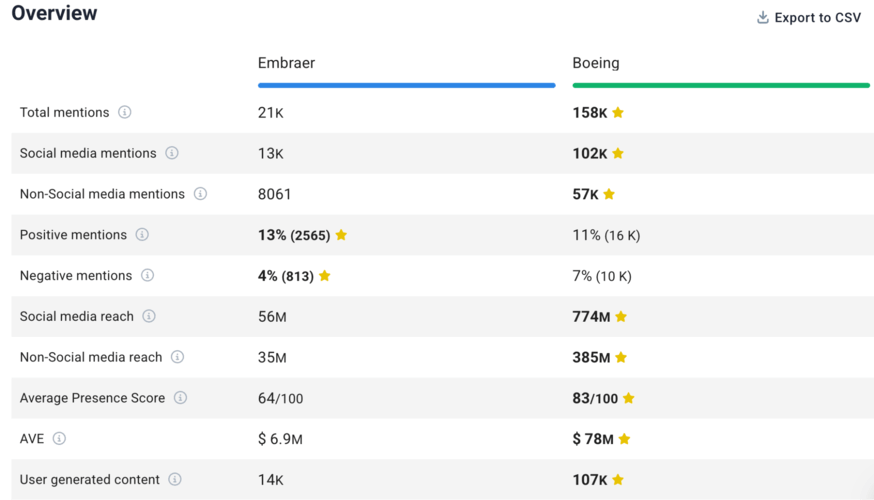Image resolution: width=874 pixels, height=500 pixels.
Task: Select the Boeing column header
Action: point(596,63)
